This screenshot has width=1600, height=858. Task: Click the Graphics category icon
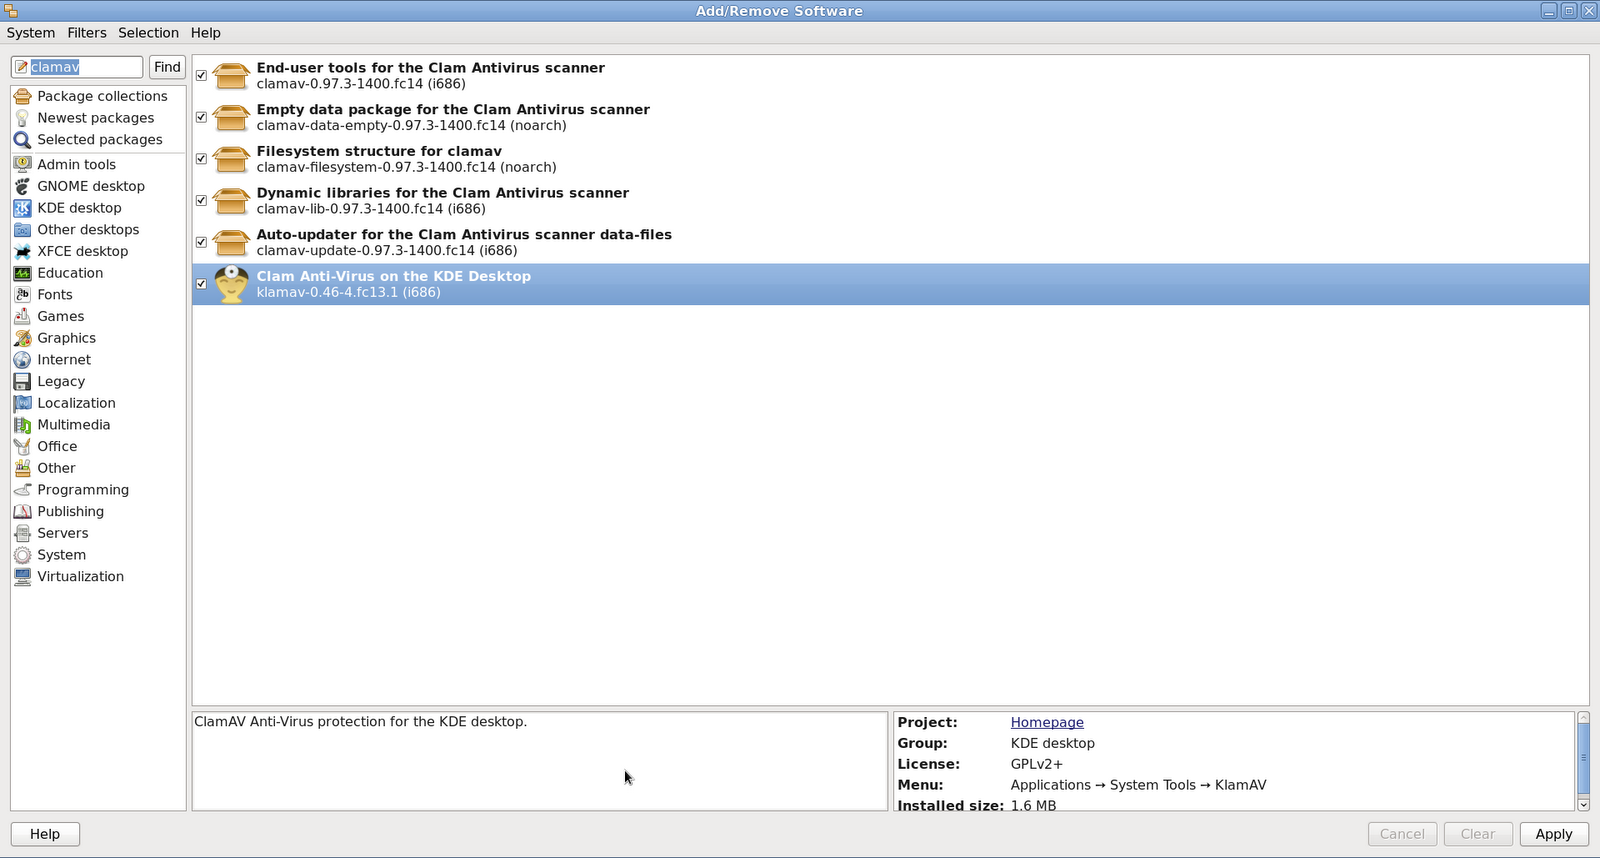pyautogui.click(x=22, y=338)
